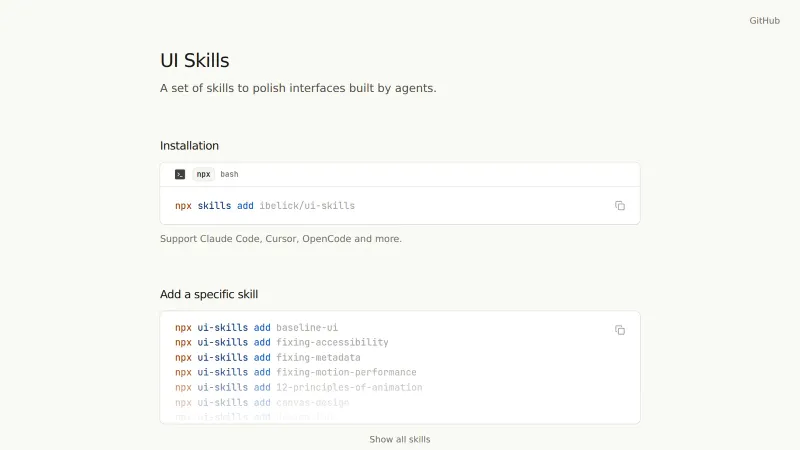Click the word skills in install command

(214, 206)
